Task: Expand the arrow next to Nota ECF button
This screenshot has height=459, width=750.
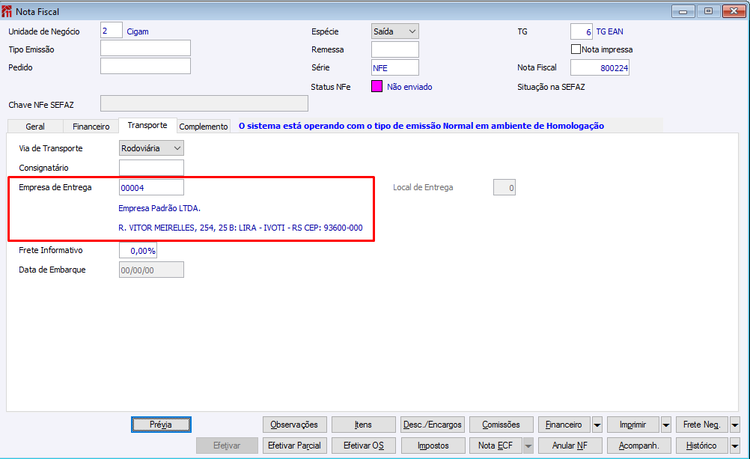Action: pos(528,446)
